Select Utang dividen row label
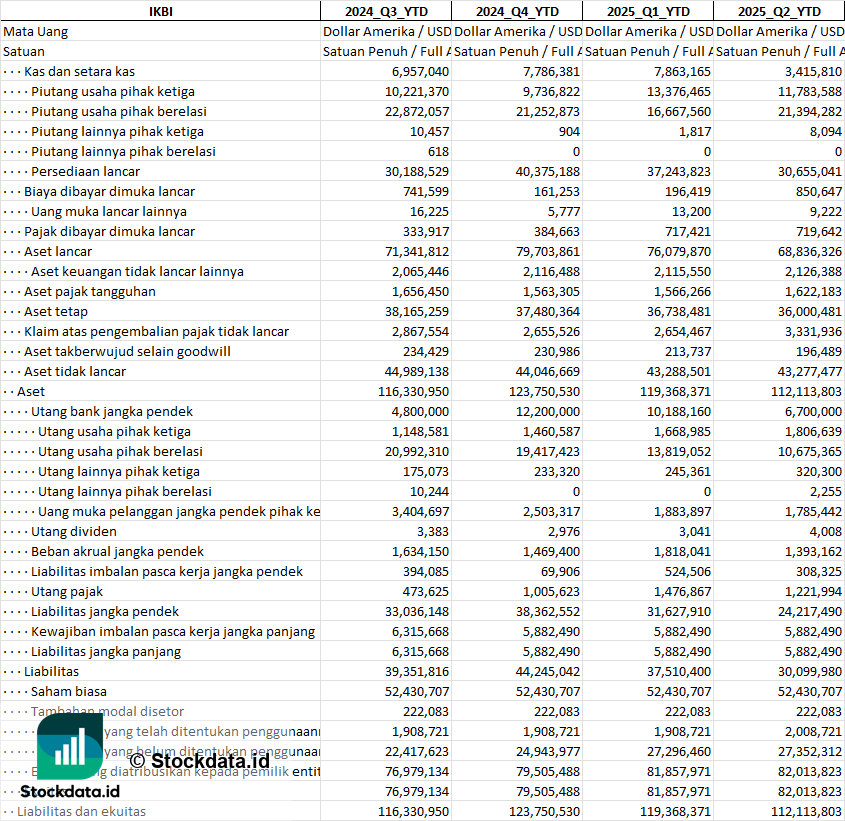Viewport: 845px width, 821px height. 73,531
